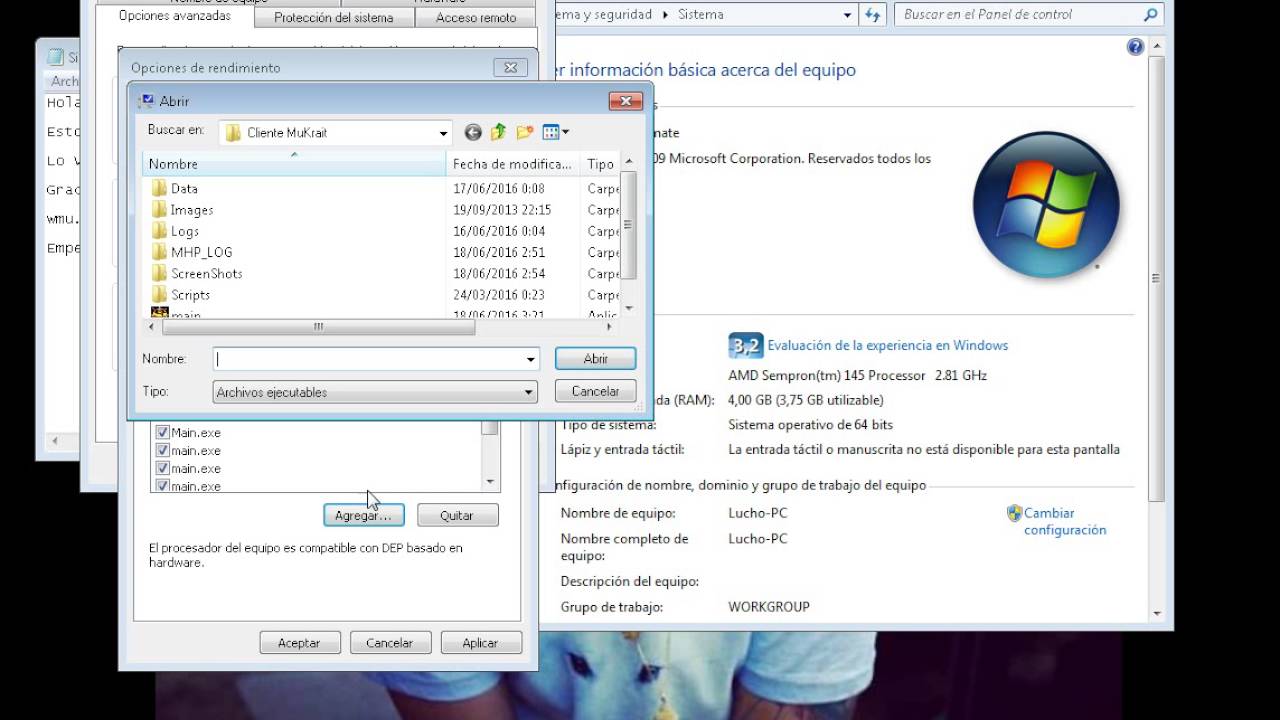Refresh the Control Panel address bar
This screenshot has width=1280, height=720.
click(873, 15)
